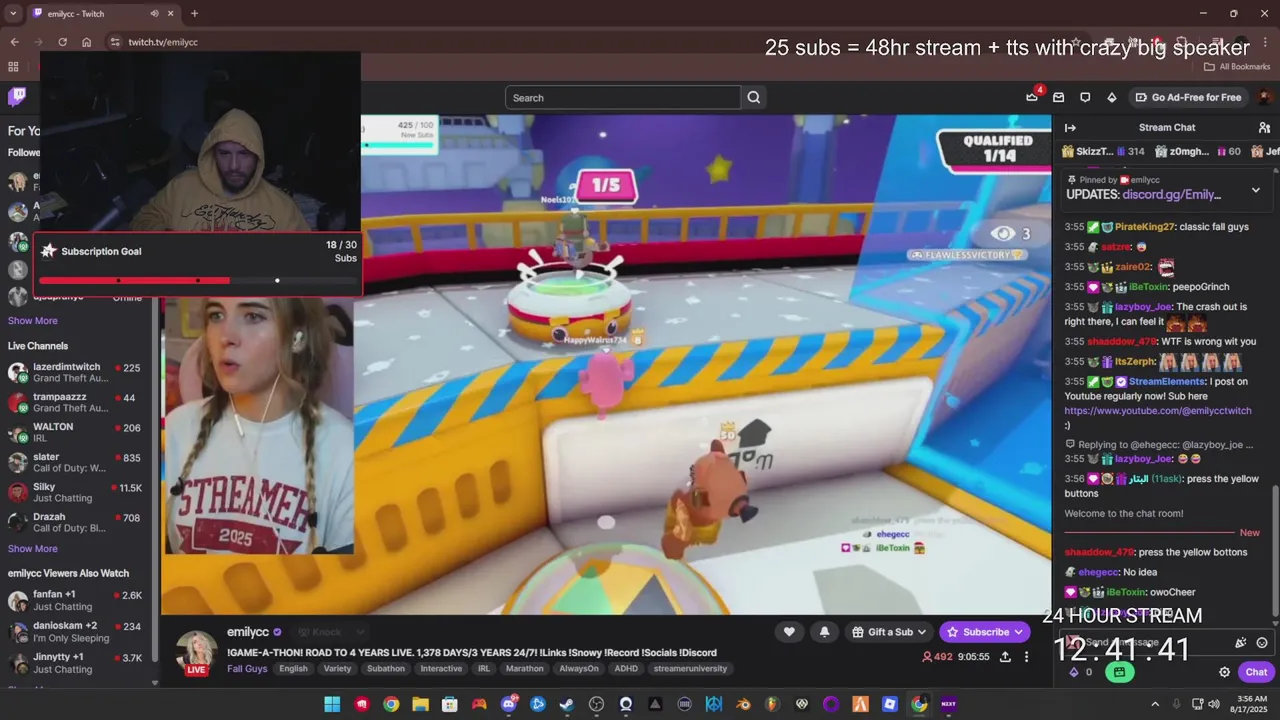The height and width of the screenshot is (720, 1280).
Task: Click the browser home icon
Action: 87,42
